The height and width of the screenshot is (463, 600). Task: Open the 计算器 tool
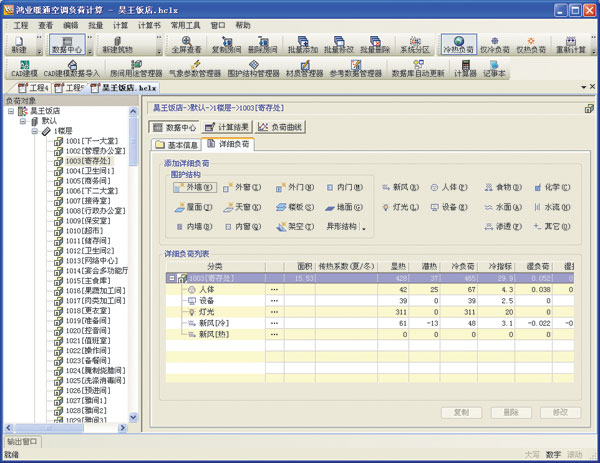point(465,68)
